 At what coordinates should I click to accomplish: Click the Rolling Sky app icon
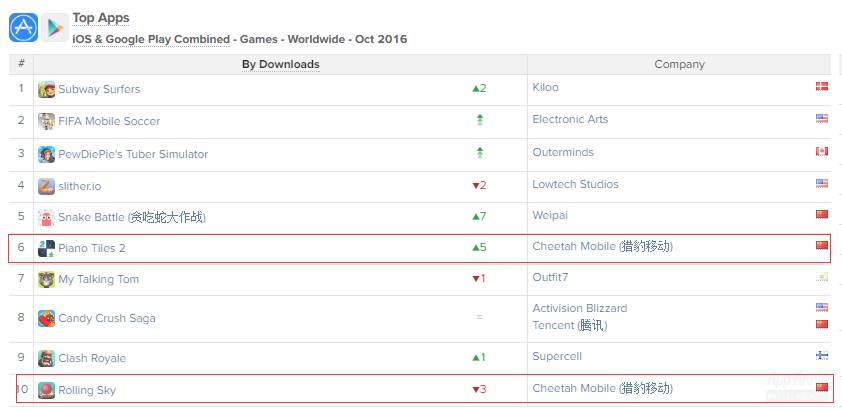pyautogui.click(x=46, y=390)
